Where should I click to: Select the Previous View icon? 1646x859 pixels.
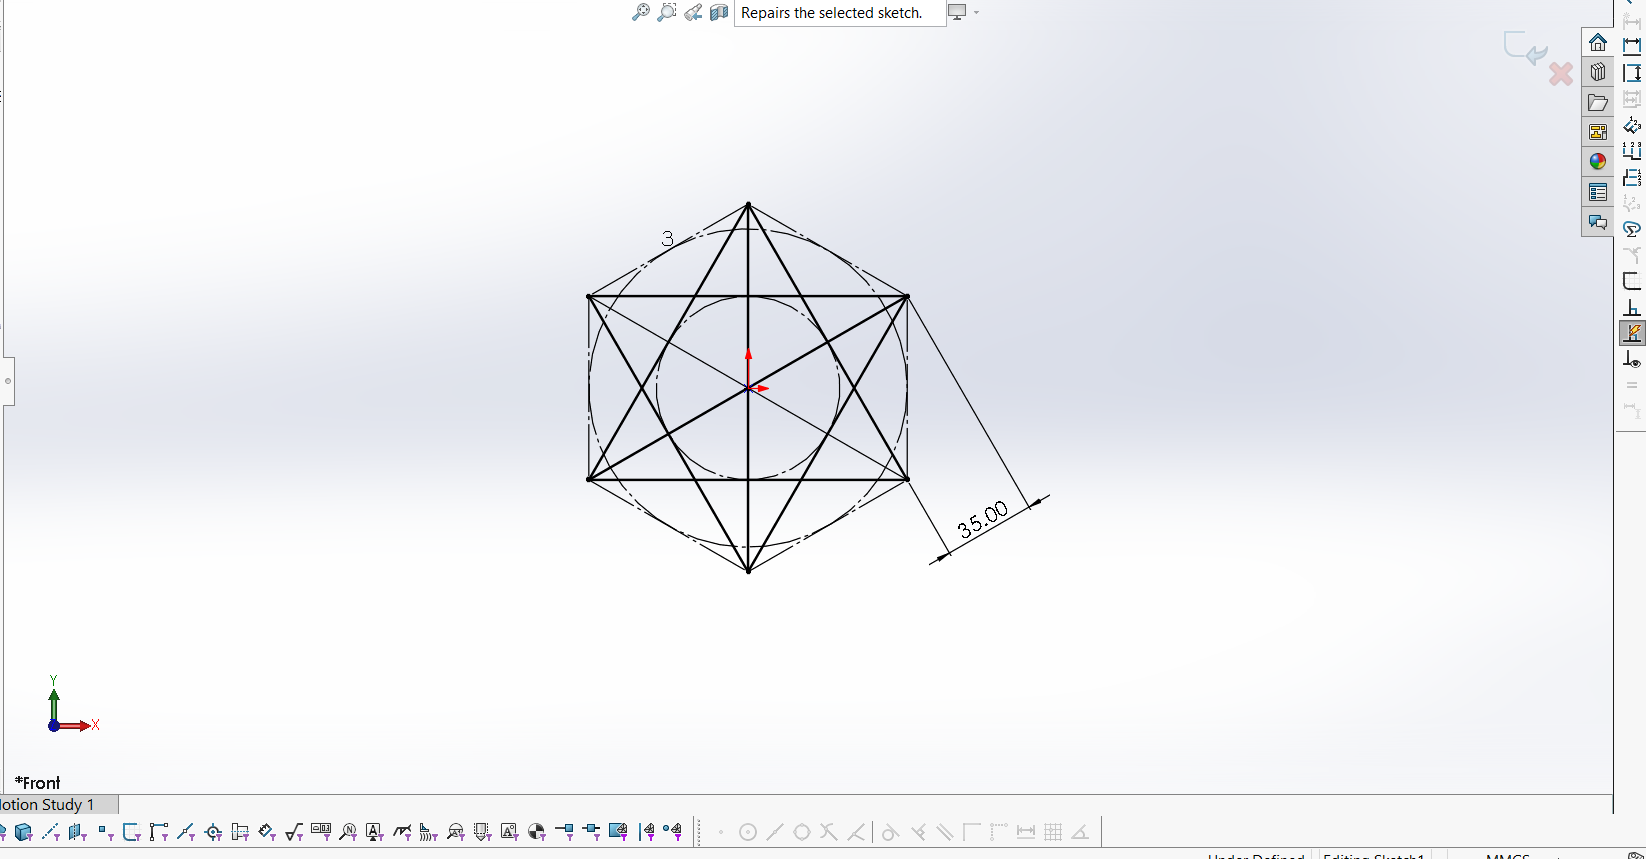(x=693, y=12)
